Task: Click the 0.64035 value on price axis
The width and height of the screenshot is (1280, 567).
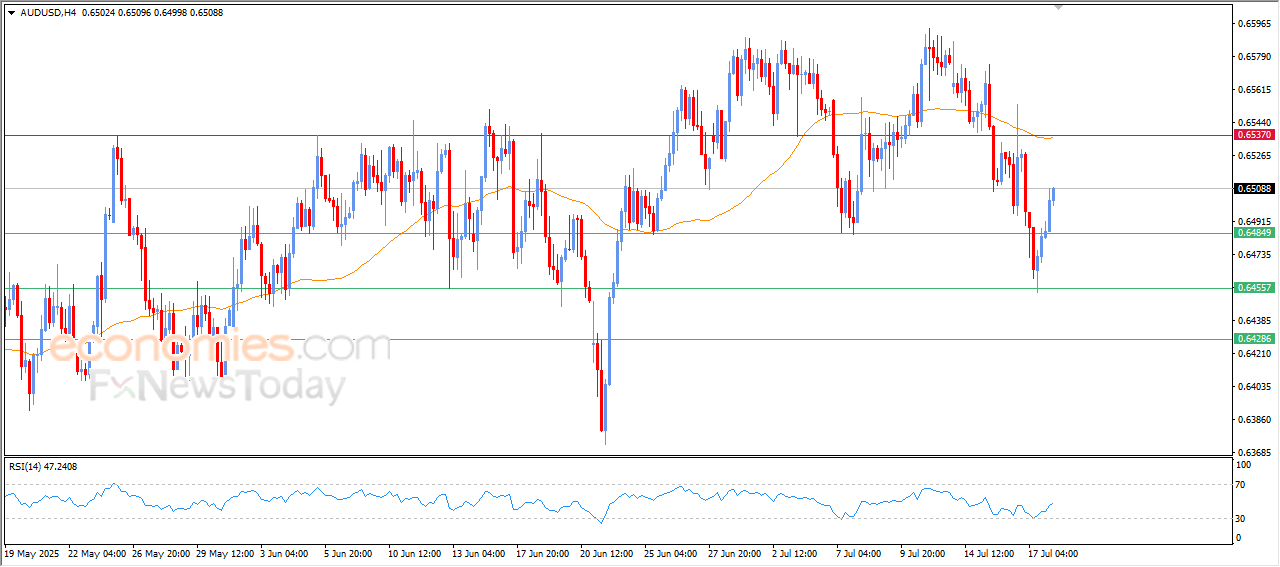Action: coord(1254,386)
